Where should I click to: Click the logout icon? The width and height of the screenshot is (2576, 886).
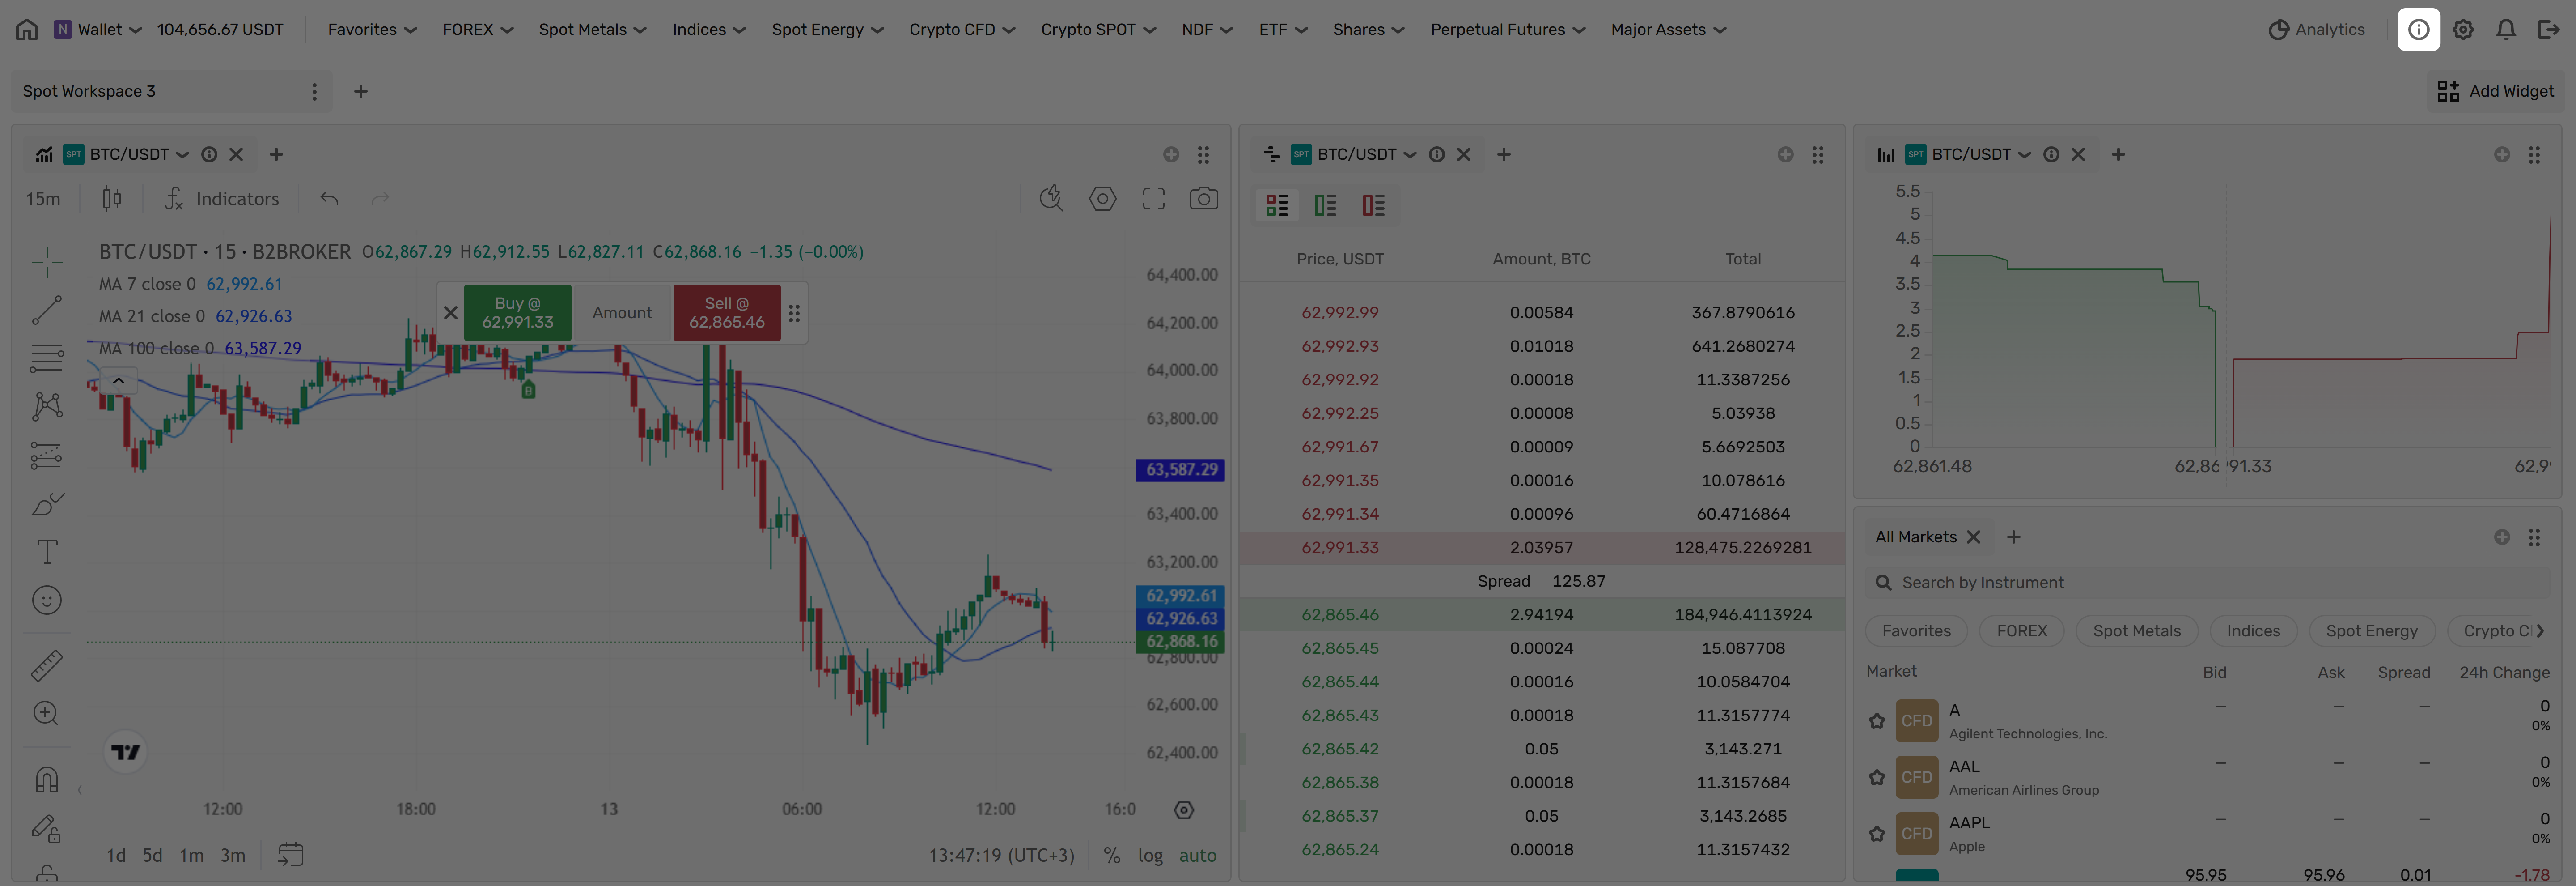click(x=2548, y=29)
